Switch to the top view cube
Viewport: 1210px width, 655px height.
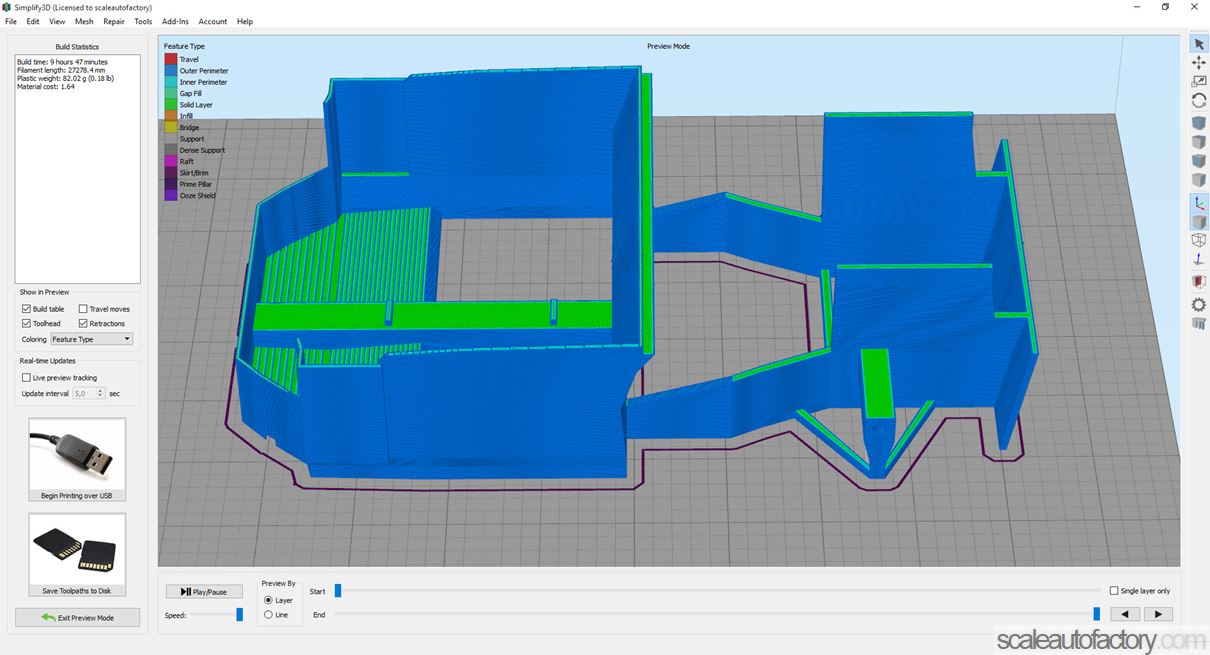(x=1198, y=142)
